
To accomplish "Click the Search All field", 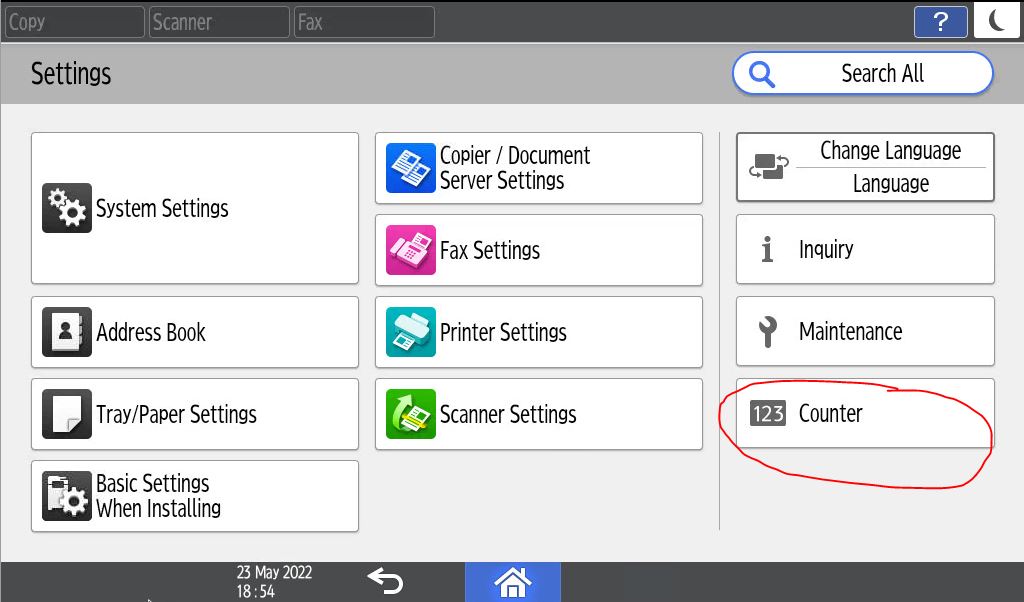I will click(863, 74).
